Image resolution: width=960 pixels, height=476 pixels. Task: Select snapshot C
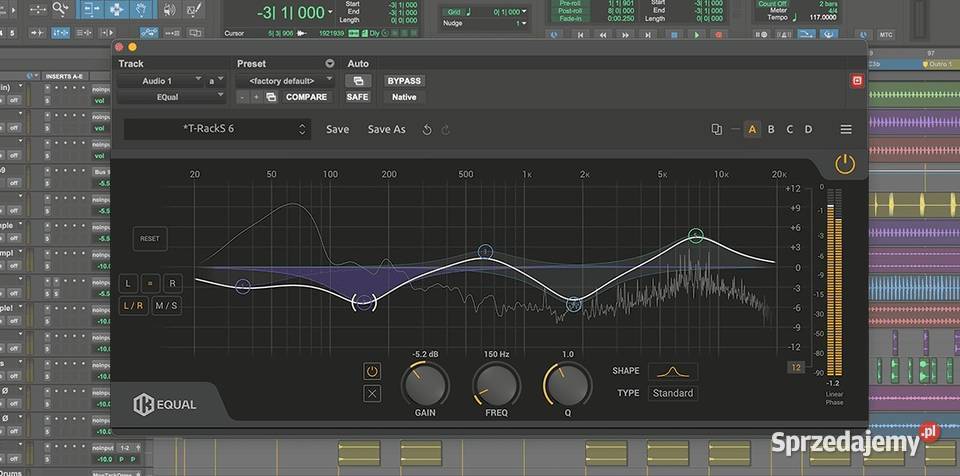pyautogui.click(x=790, y=129)
